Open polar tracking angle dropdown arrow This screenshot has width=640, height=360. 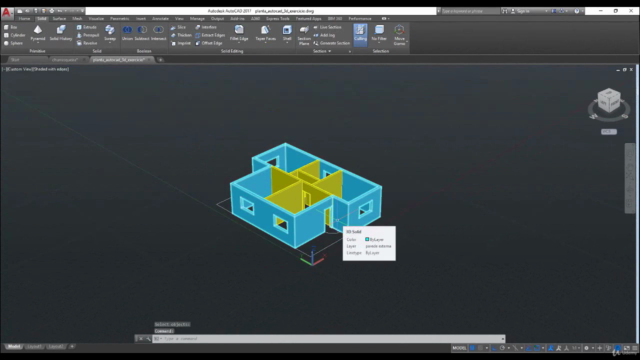pyautogui.click(x=509, y=348)
